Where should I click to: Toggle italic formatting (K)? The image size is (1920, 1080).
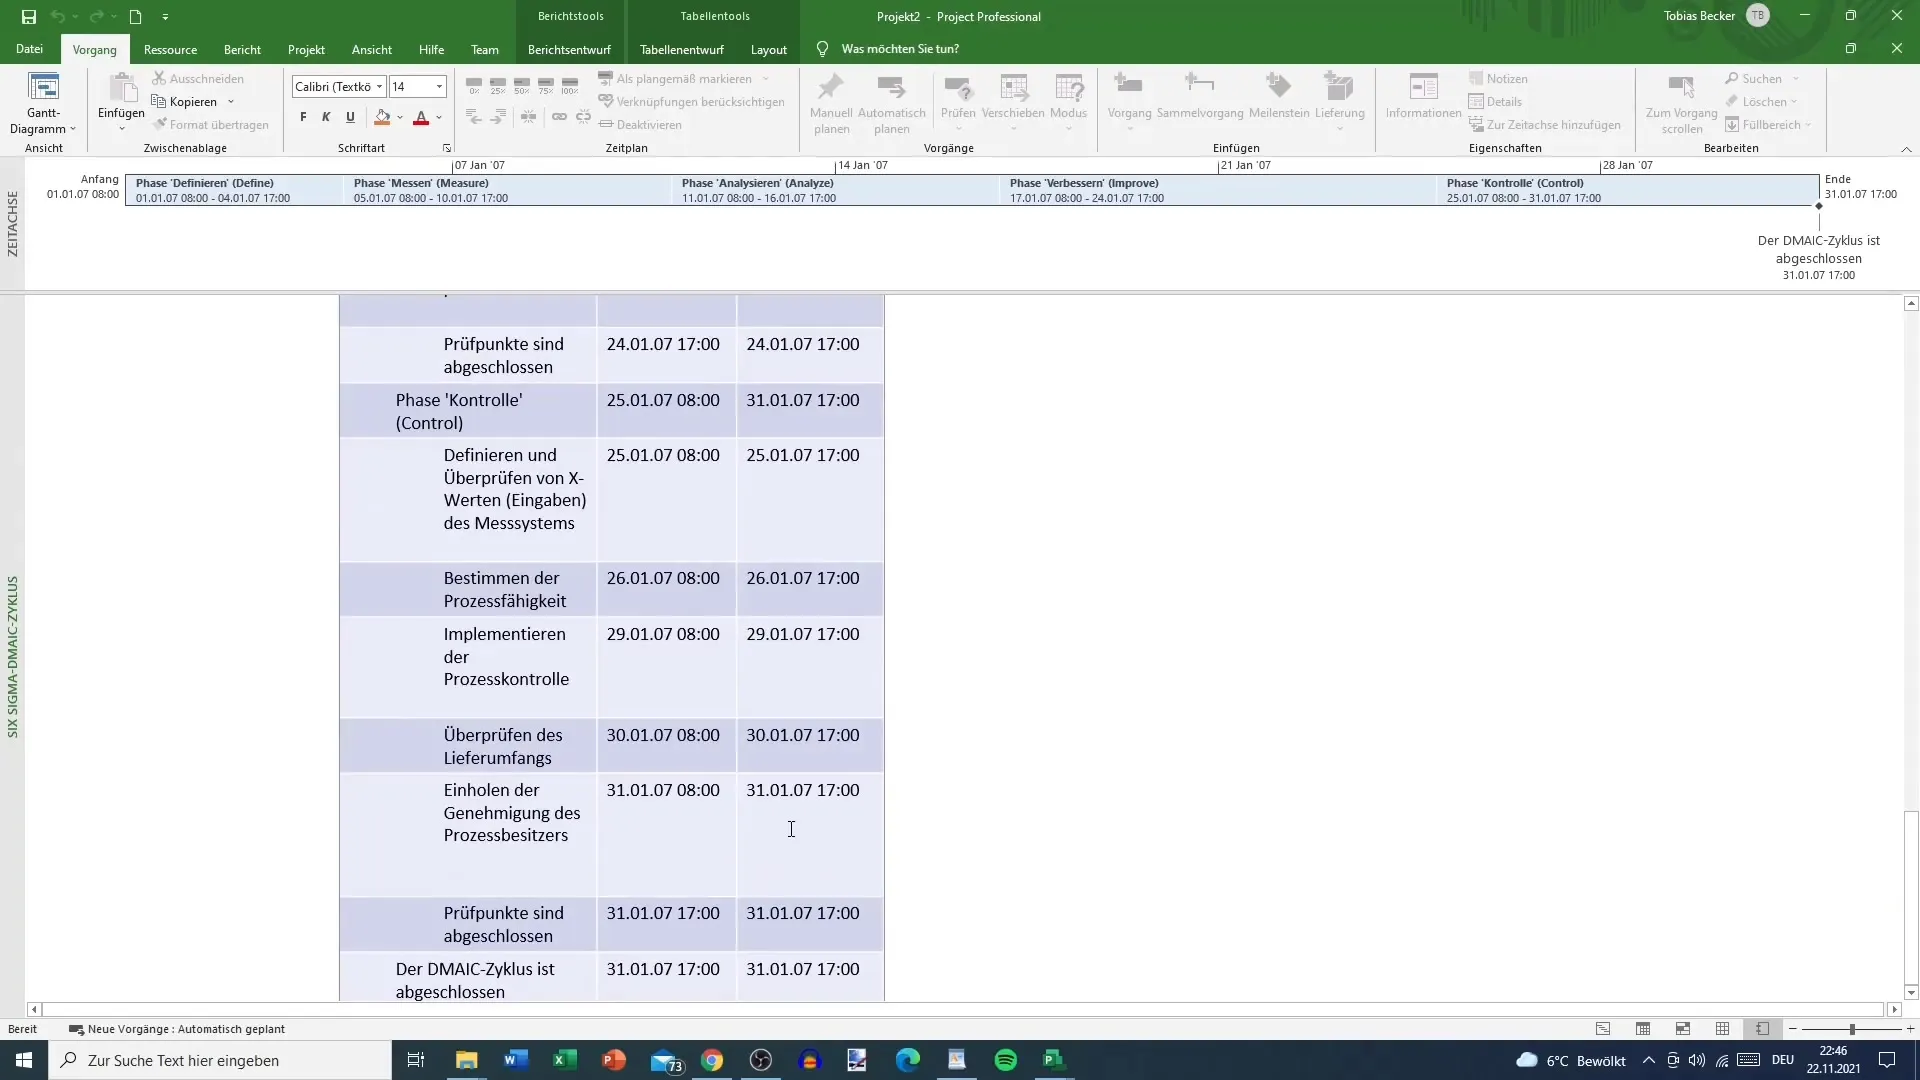coord(326,117)
